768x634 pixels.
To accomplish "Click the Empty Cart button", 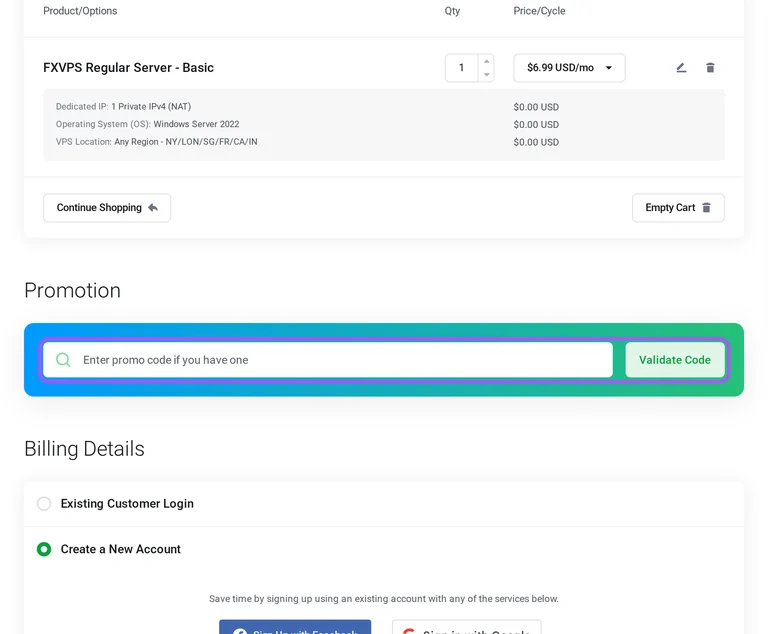I will click(678, 208).
